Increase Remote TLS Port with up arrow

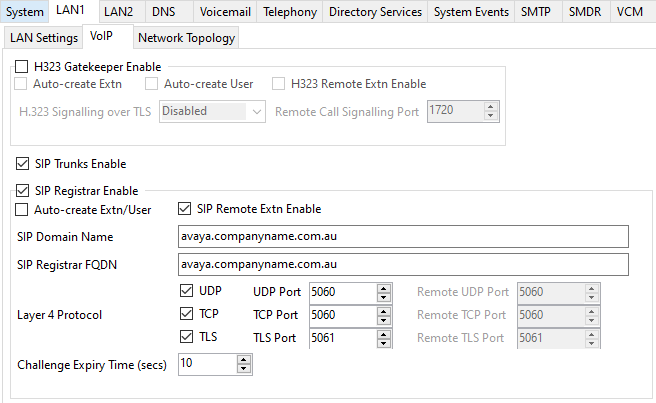(592, 334)
